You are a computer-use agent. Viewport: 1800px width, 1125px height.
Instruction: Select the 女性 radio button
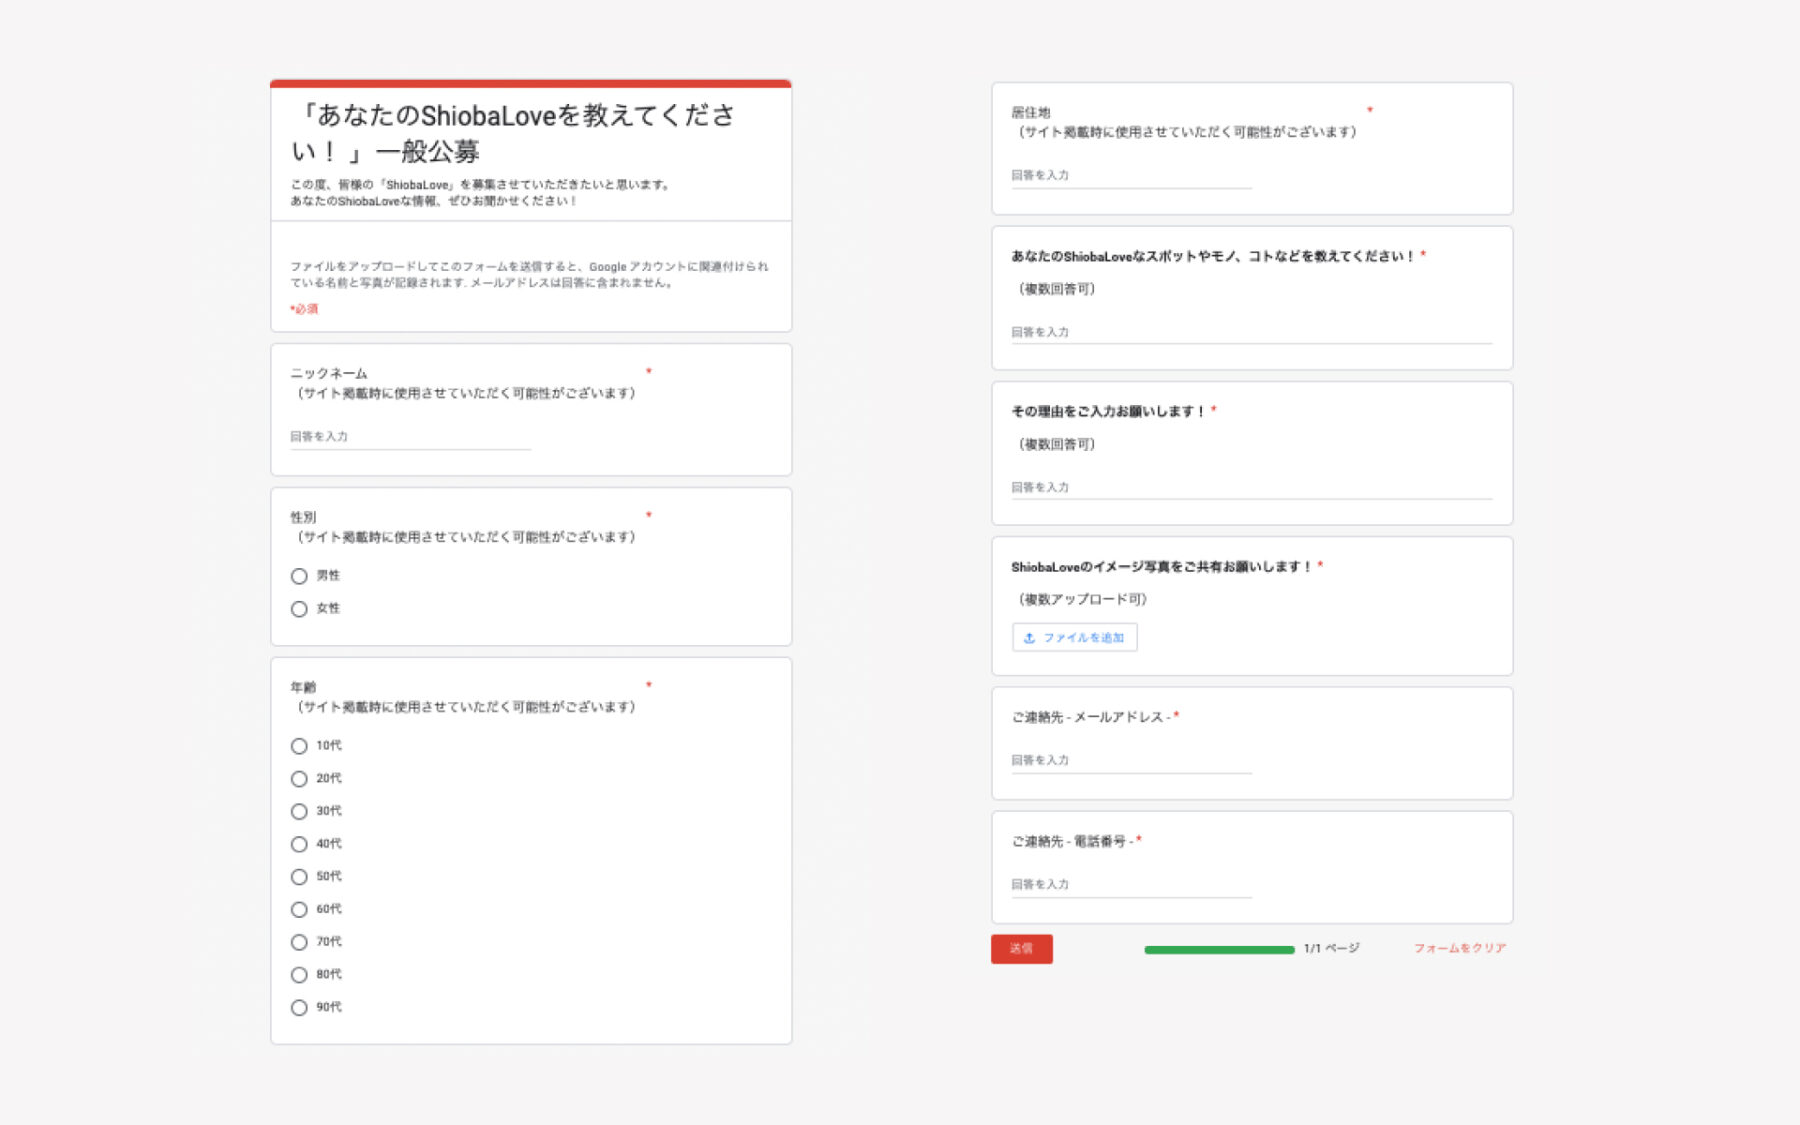point(299,609)
